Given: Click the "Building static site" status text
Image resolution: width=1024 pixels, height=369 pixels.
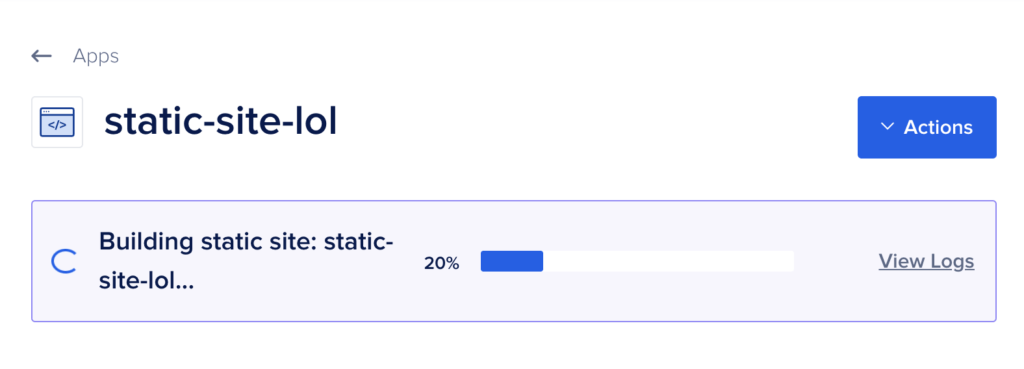Looking at the screenshot, I should 246,262.
